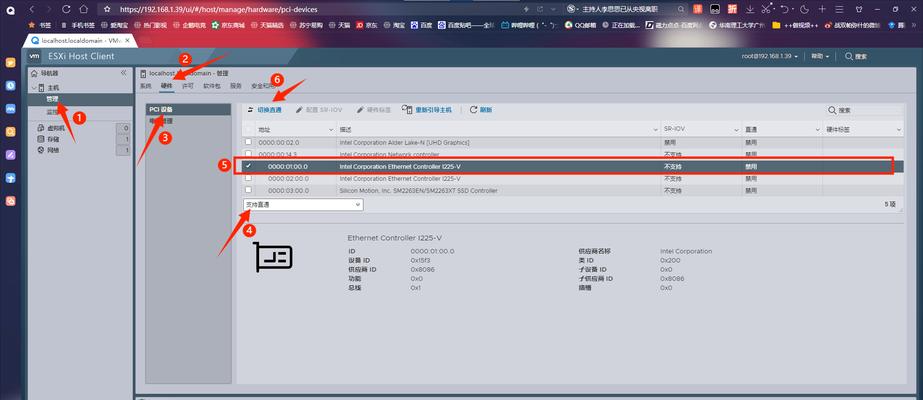Image resolution: width=923 pixels, height=400 pixels.
Task: Go back with the browser back arrow
Action: (32, 9)
